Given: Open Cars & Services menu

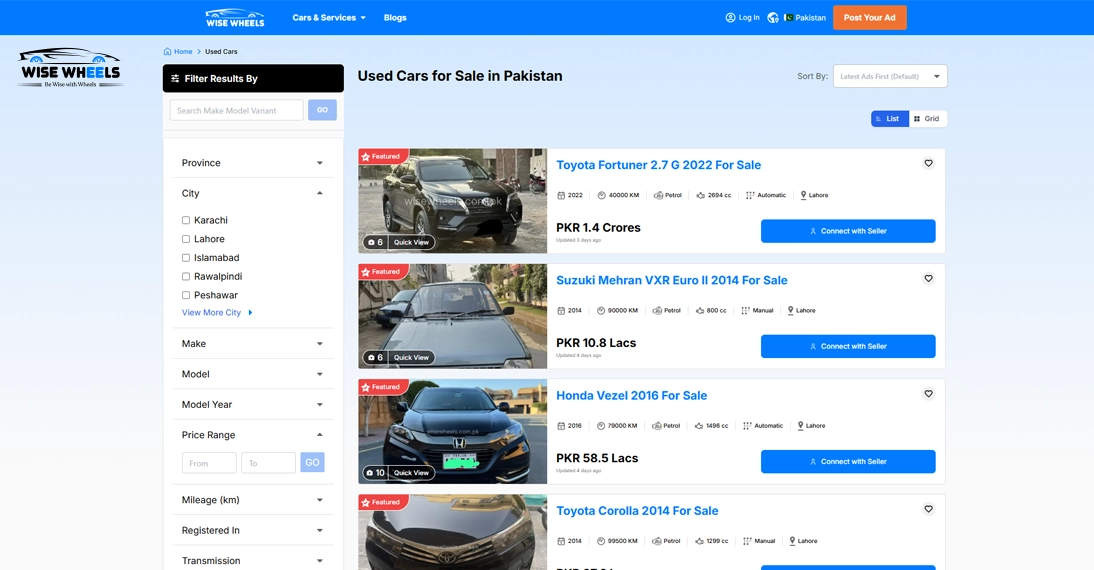Looking at the screenshot, I should click(329, 17).
